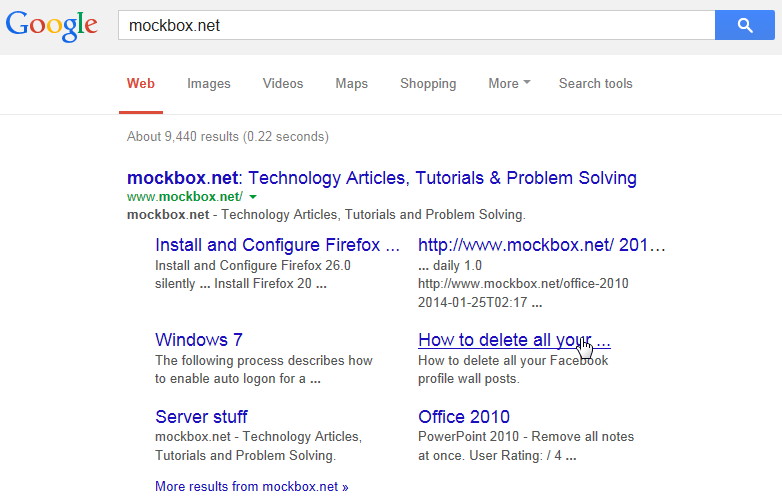Open the How to delete all your... link
This screenshot has height=504, width=782.
(x=514, y=340)
